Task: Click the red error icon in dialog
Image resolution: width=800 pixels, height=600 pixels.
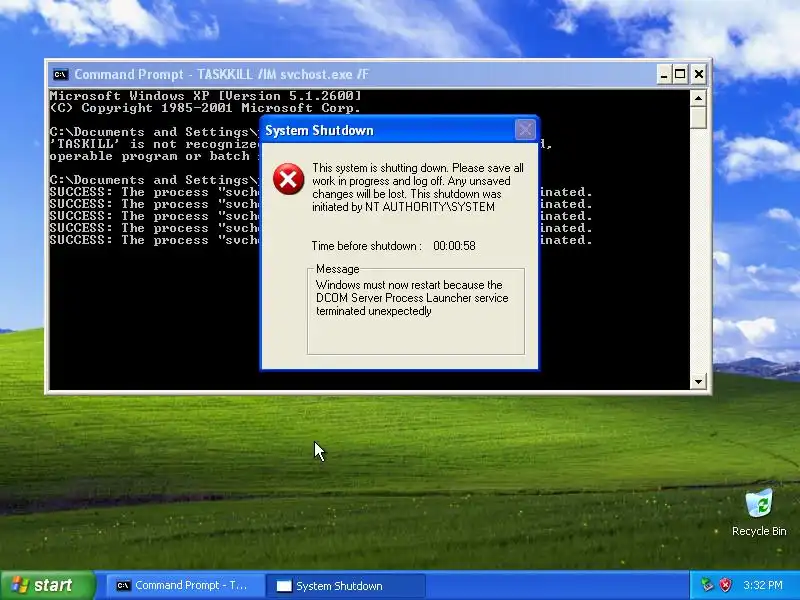Action: pyautogui.click(x=288, y=179)
